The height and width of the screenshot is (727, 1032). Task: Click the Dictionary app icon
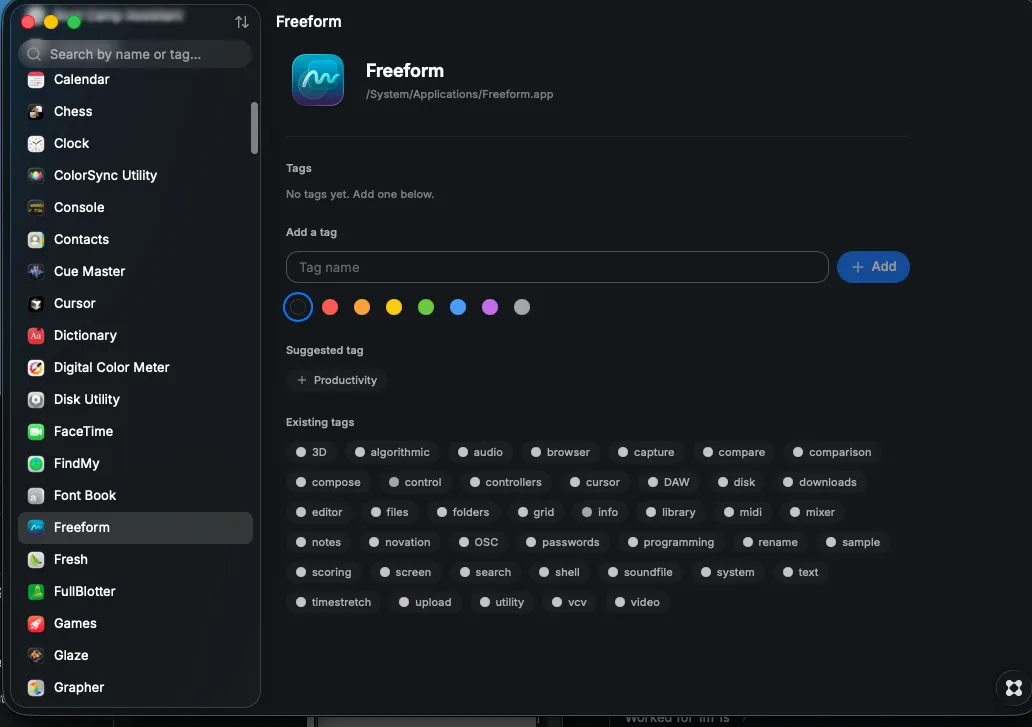point(36,336)
